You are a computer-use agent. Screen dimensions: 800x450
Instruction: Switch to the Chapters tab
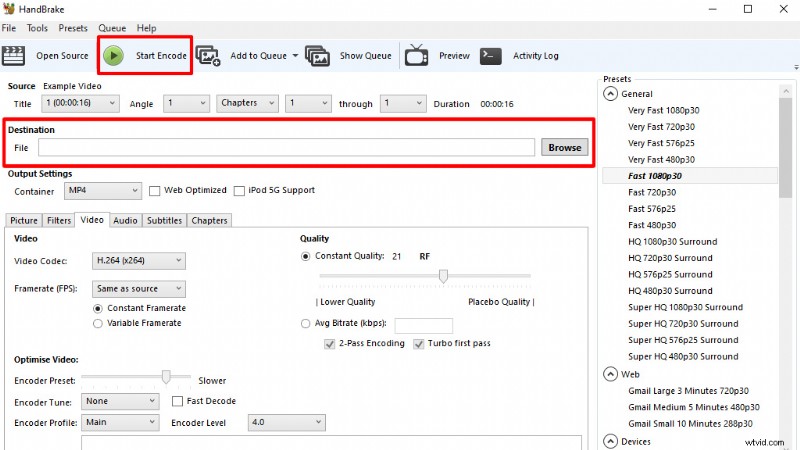pos(209,220)
